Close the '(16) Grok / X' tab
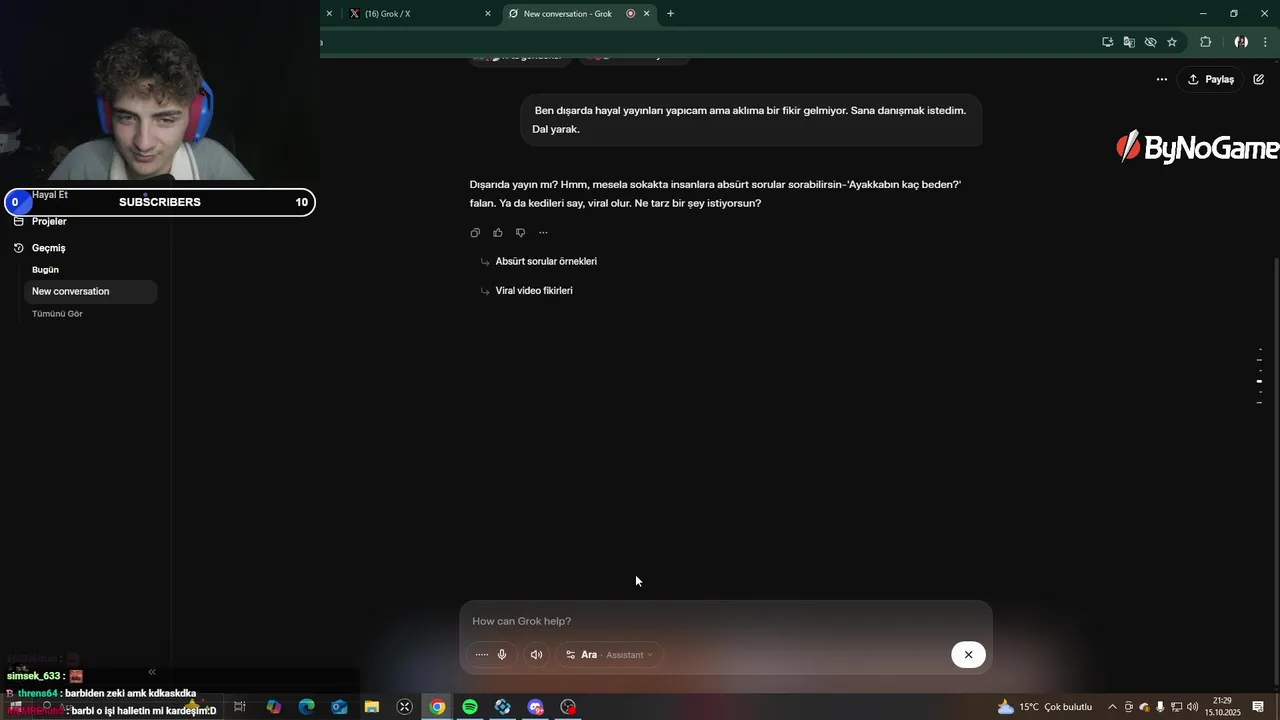Screen dimensions: 1280x720 click(488, 14)
